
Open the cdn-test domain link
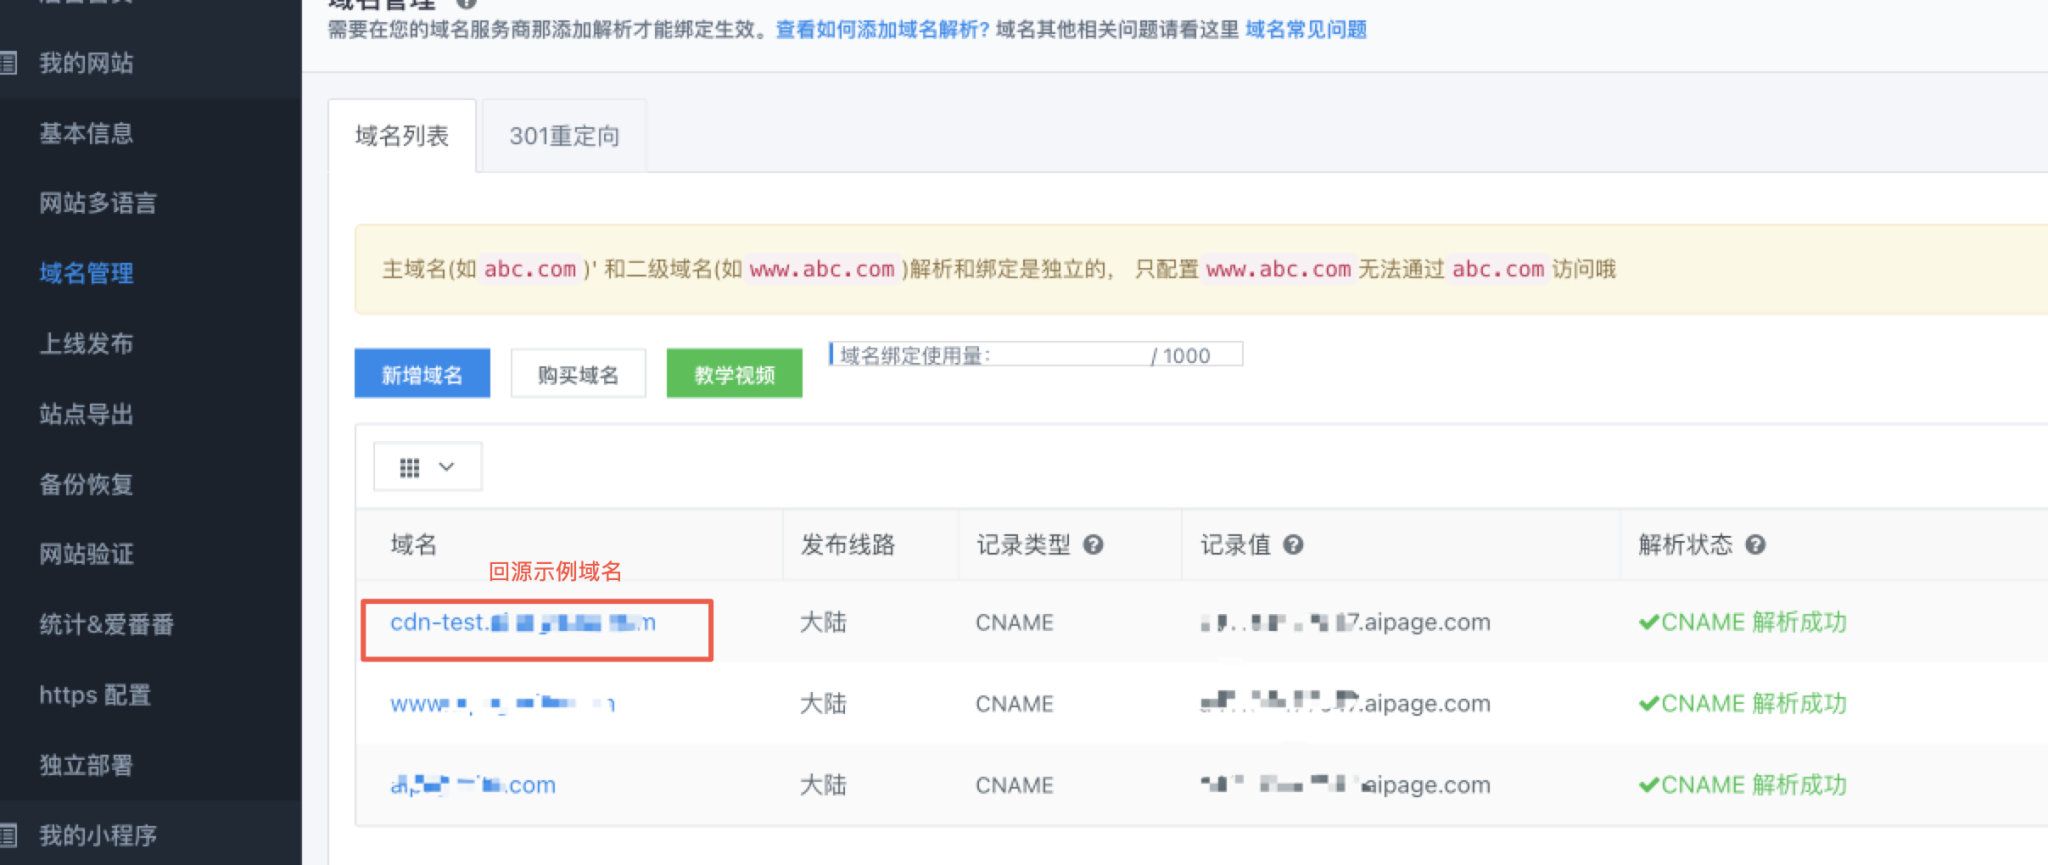522,623
